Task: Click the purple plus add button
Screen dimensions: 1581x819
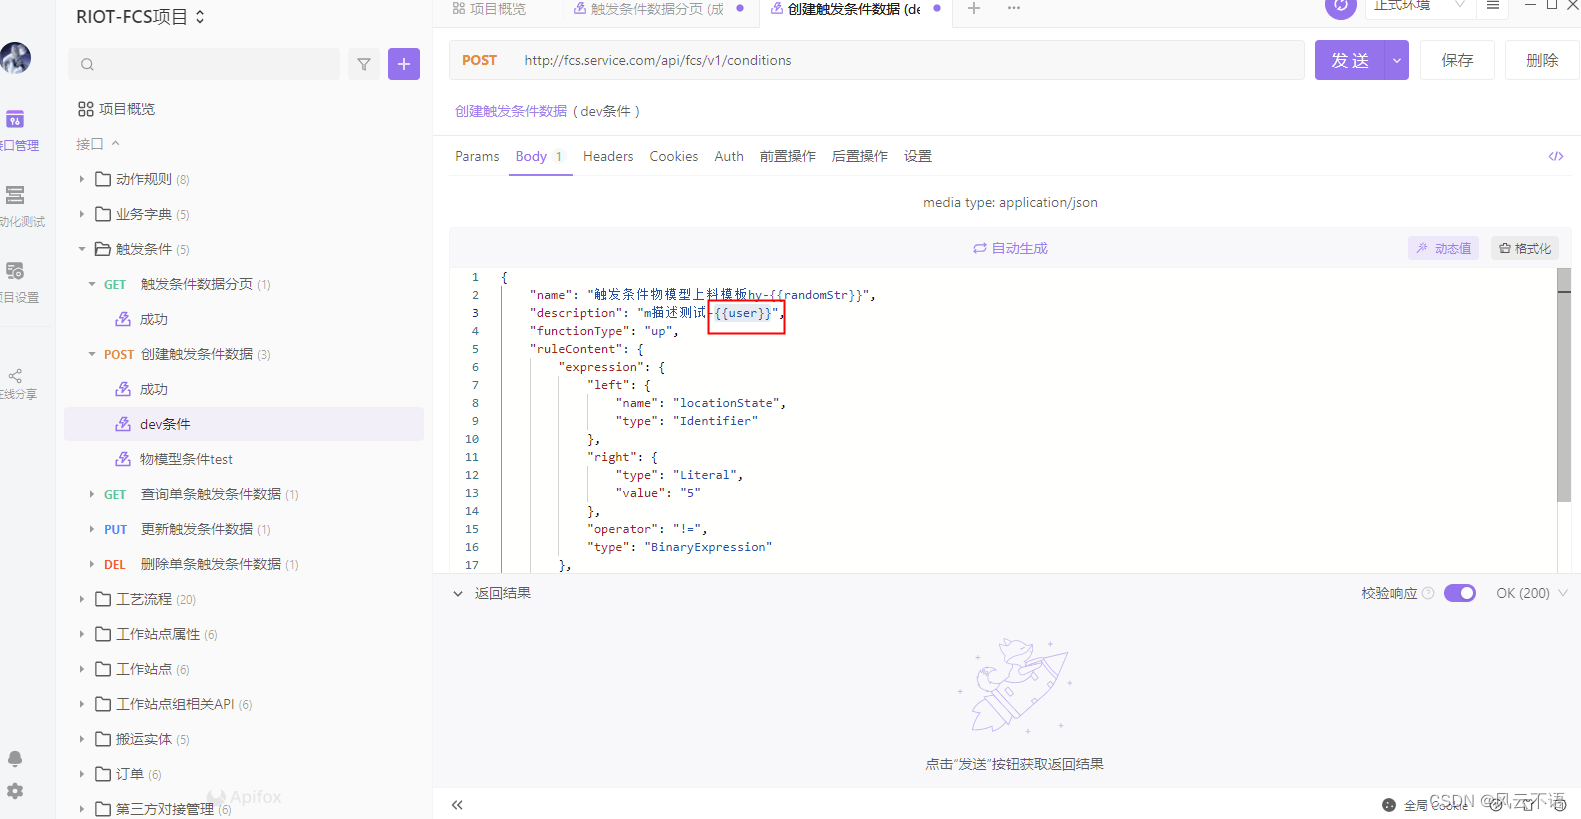Action: (x=404, y=64)
